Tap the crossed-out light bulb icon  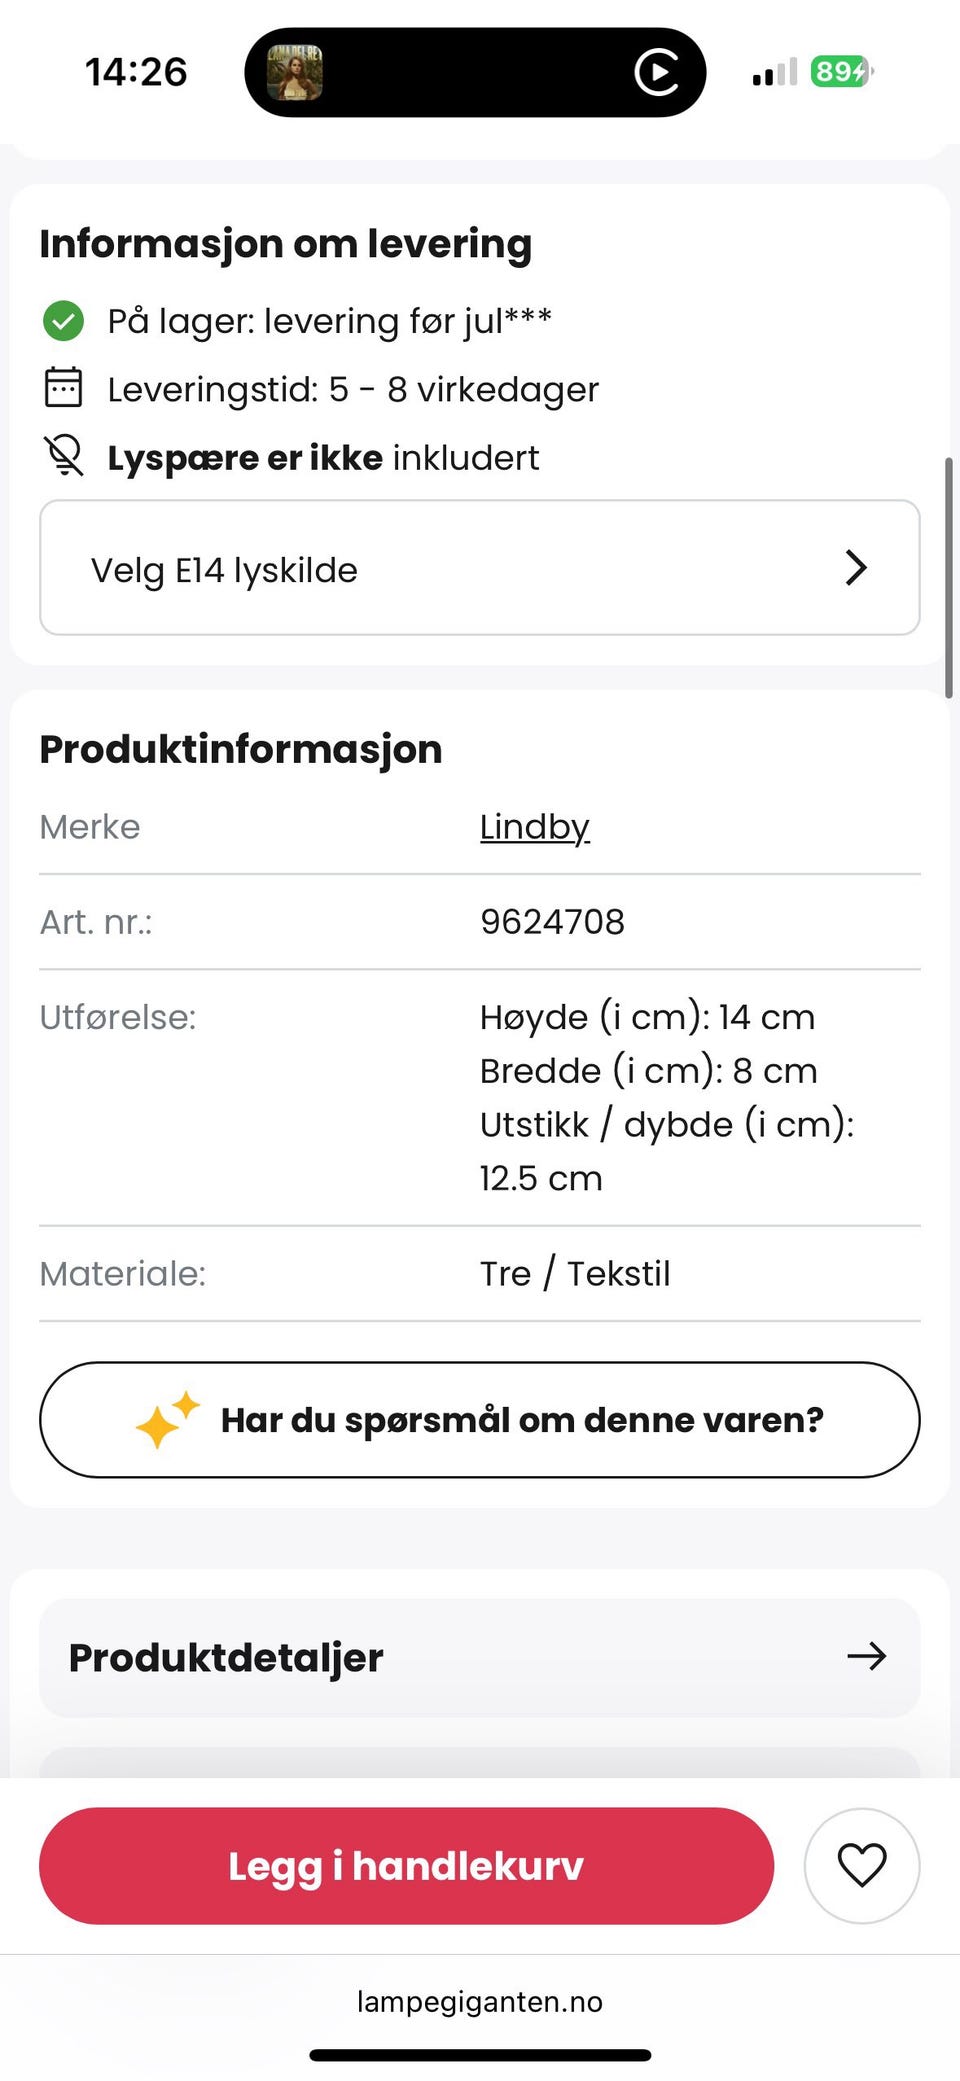(63, 456)
